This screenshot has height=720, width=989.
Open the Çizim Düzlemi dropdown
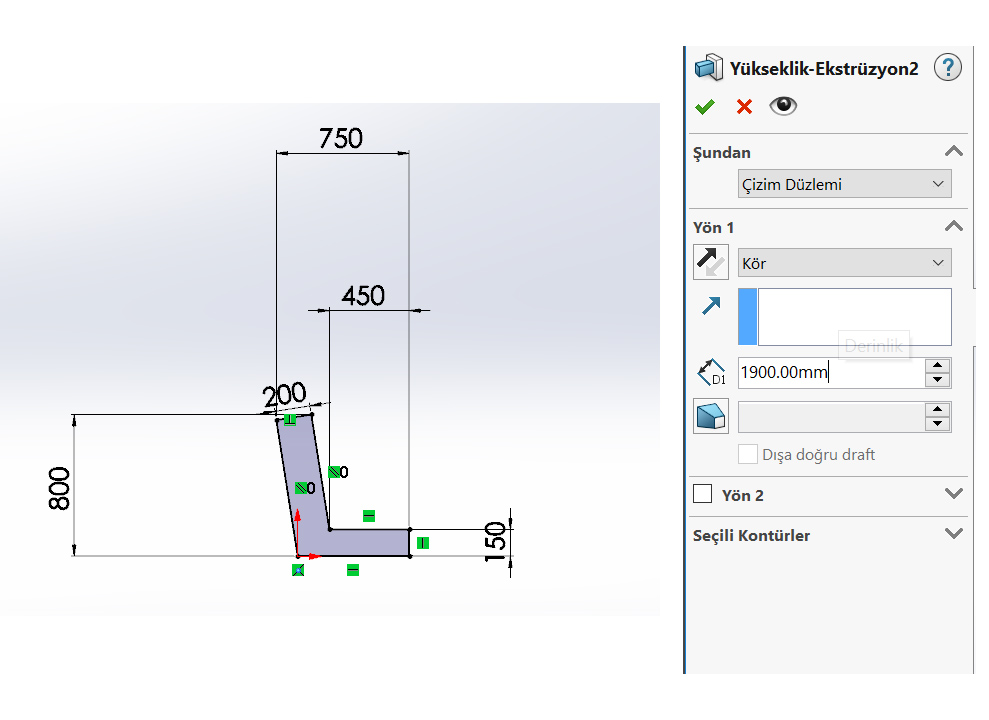845,184
